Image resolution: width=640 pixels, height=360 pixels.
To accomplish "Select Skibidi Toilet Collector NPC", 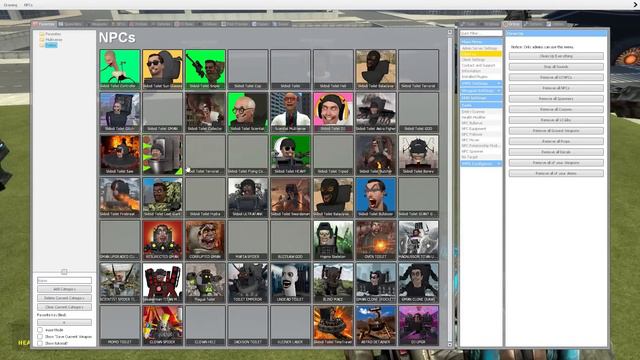I will 205,112.
